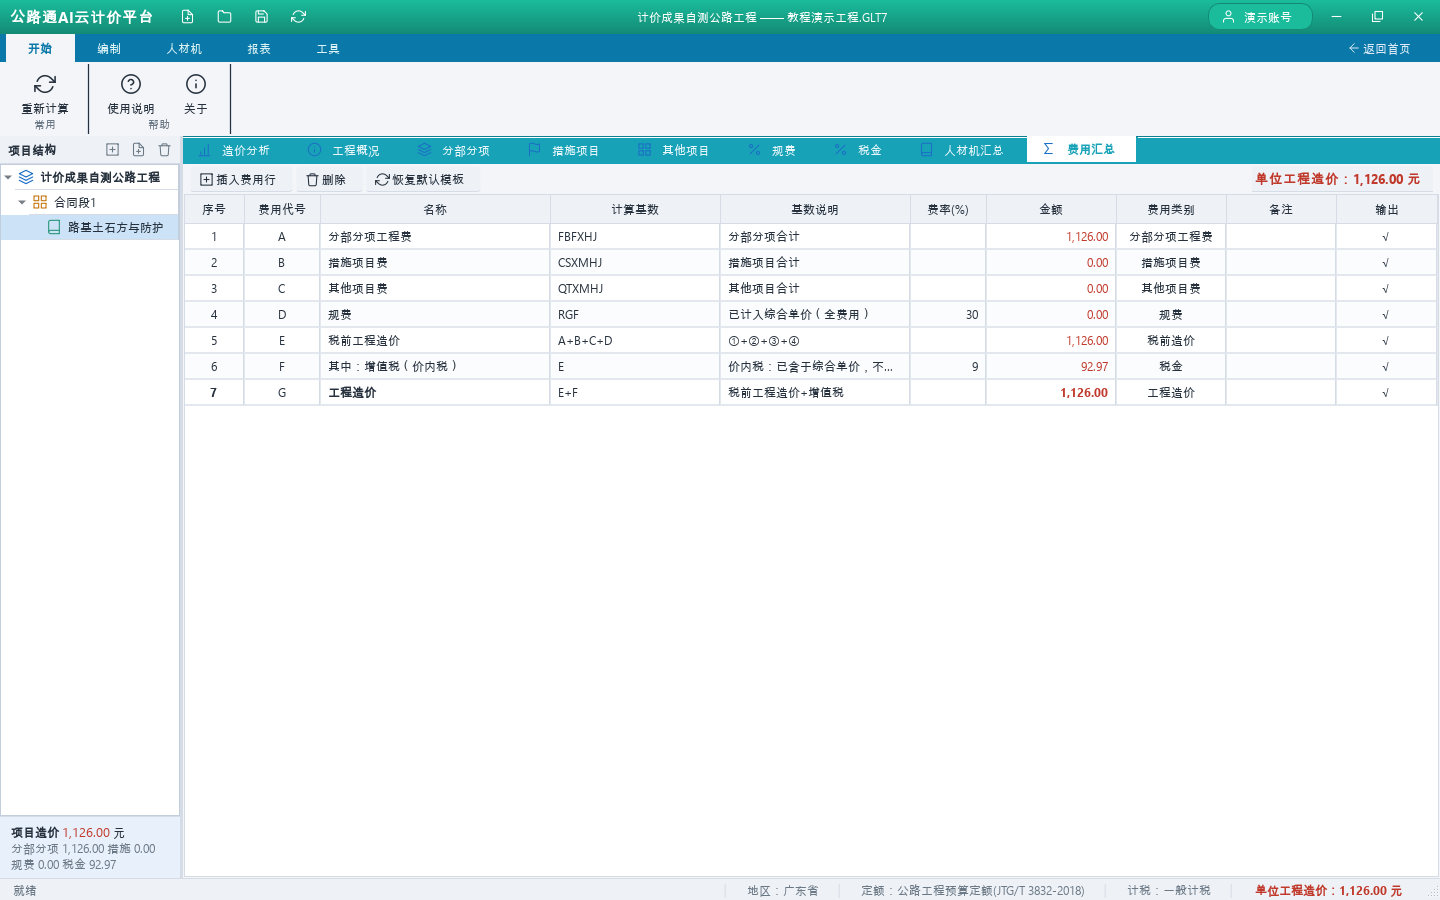
Task: Click 地区：广东省 in status bar
Action: [x=783, y=890]
